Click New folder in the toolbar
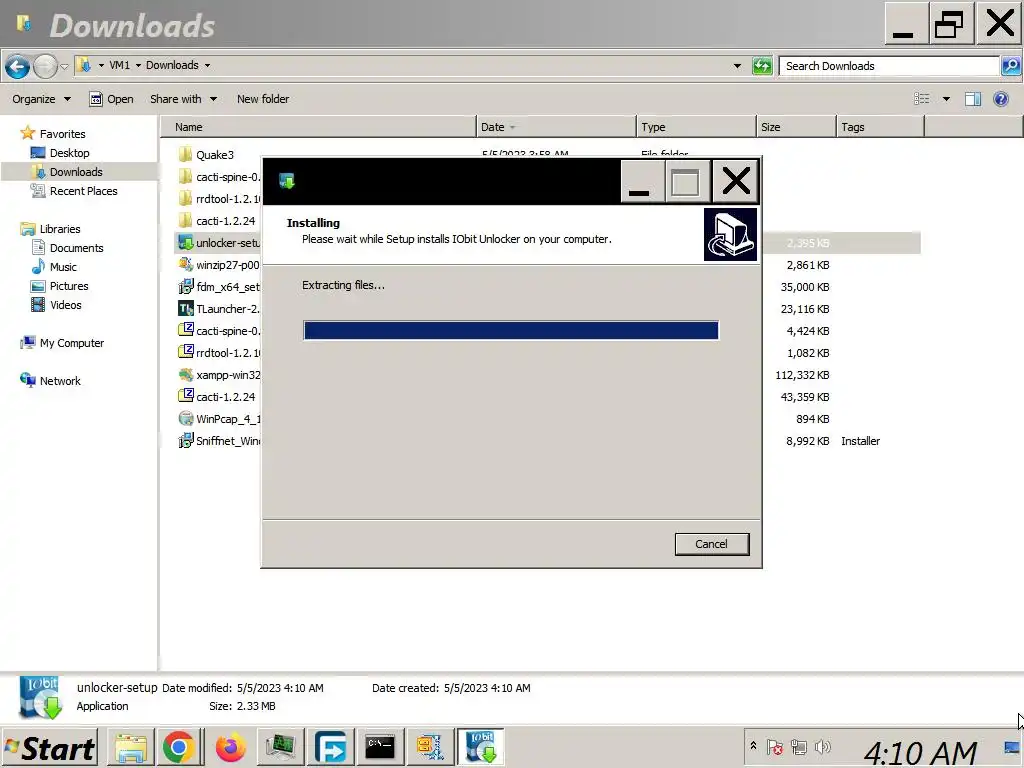 263,99
